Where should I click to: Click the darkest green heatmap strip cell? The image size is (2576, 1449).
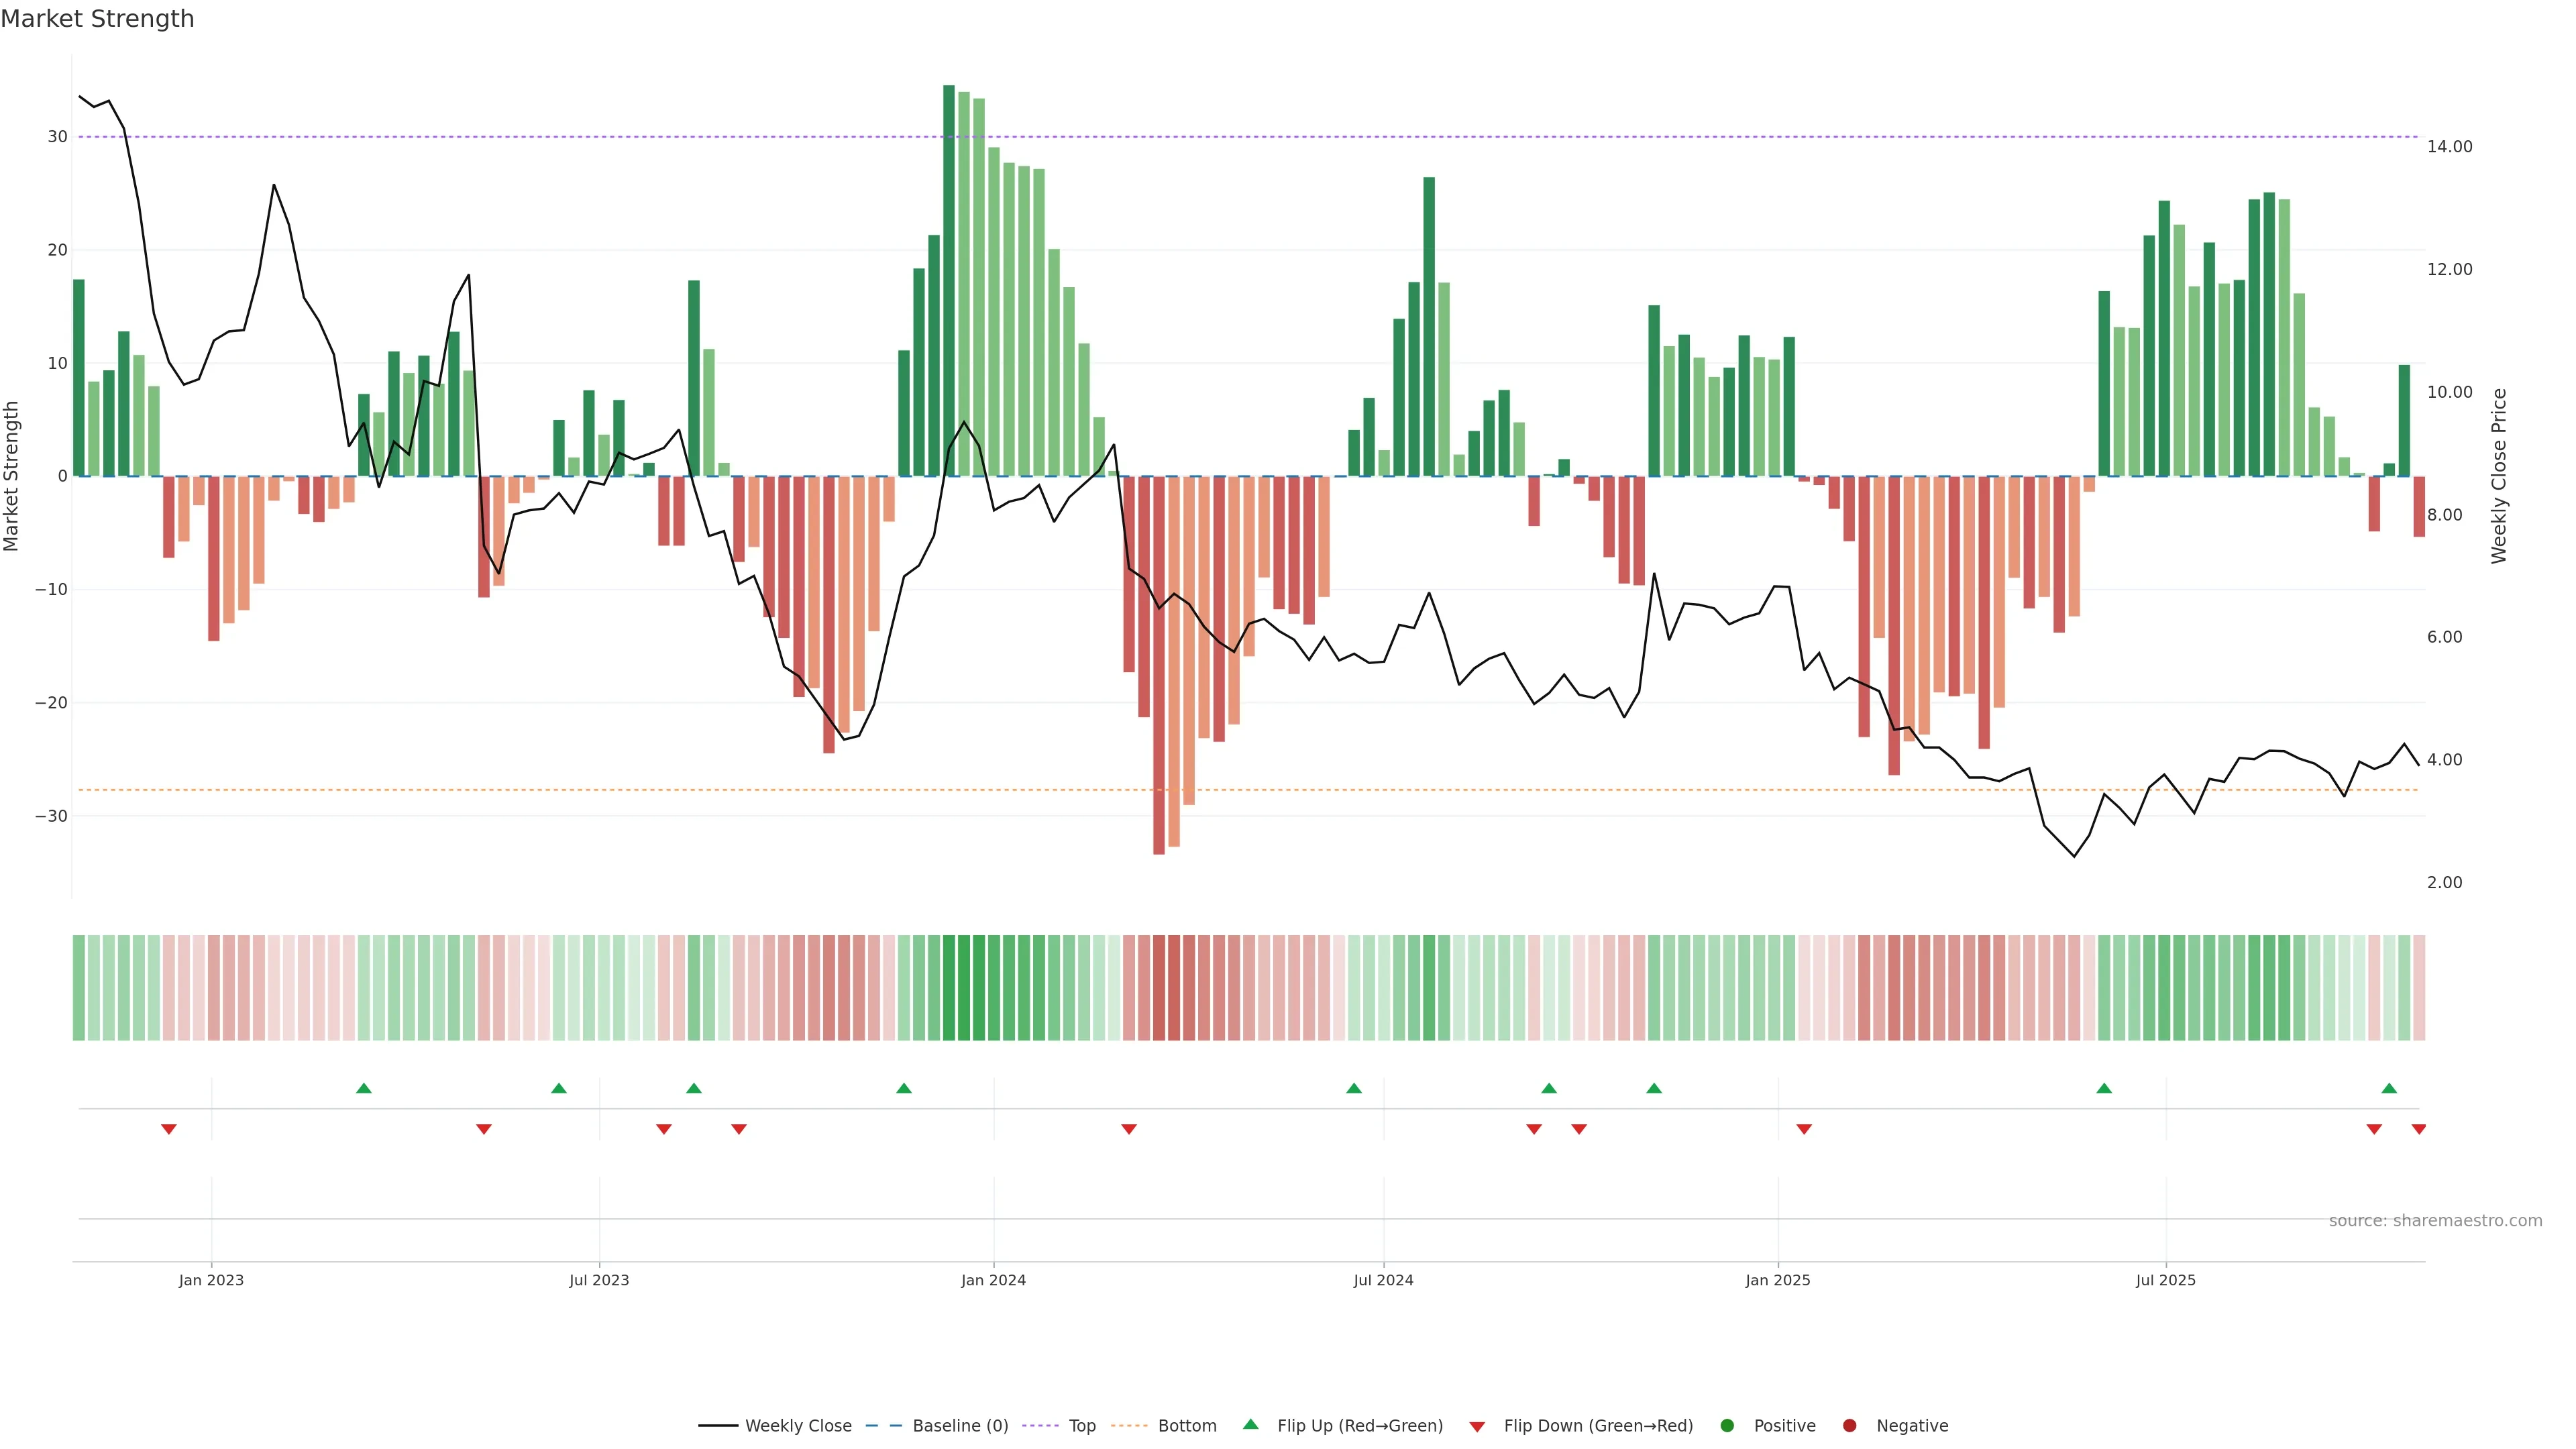(x=949, y=987)
